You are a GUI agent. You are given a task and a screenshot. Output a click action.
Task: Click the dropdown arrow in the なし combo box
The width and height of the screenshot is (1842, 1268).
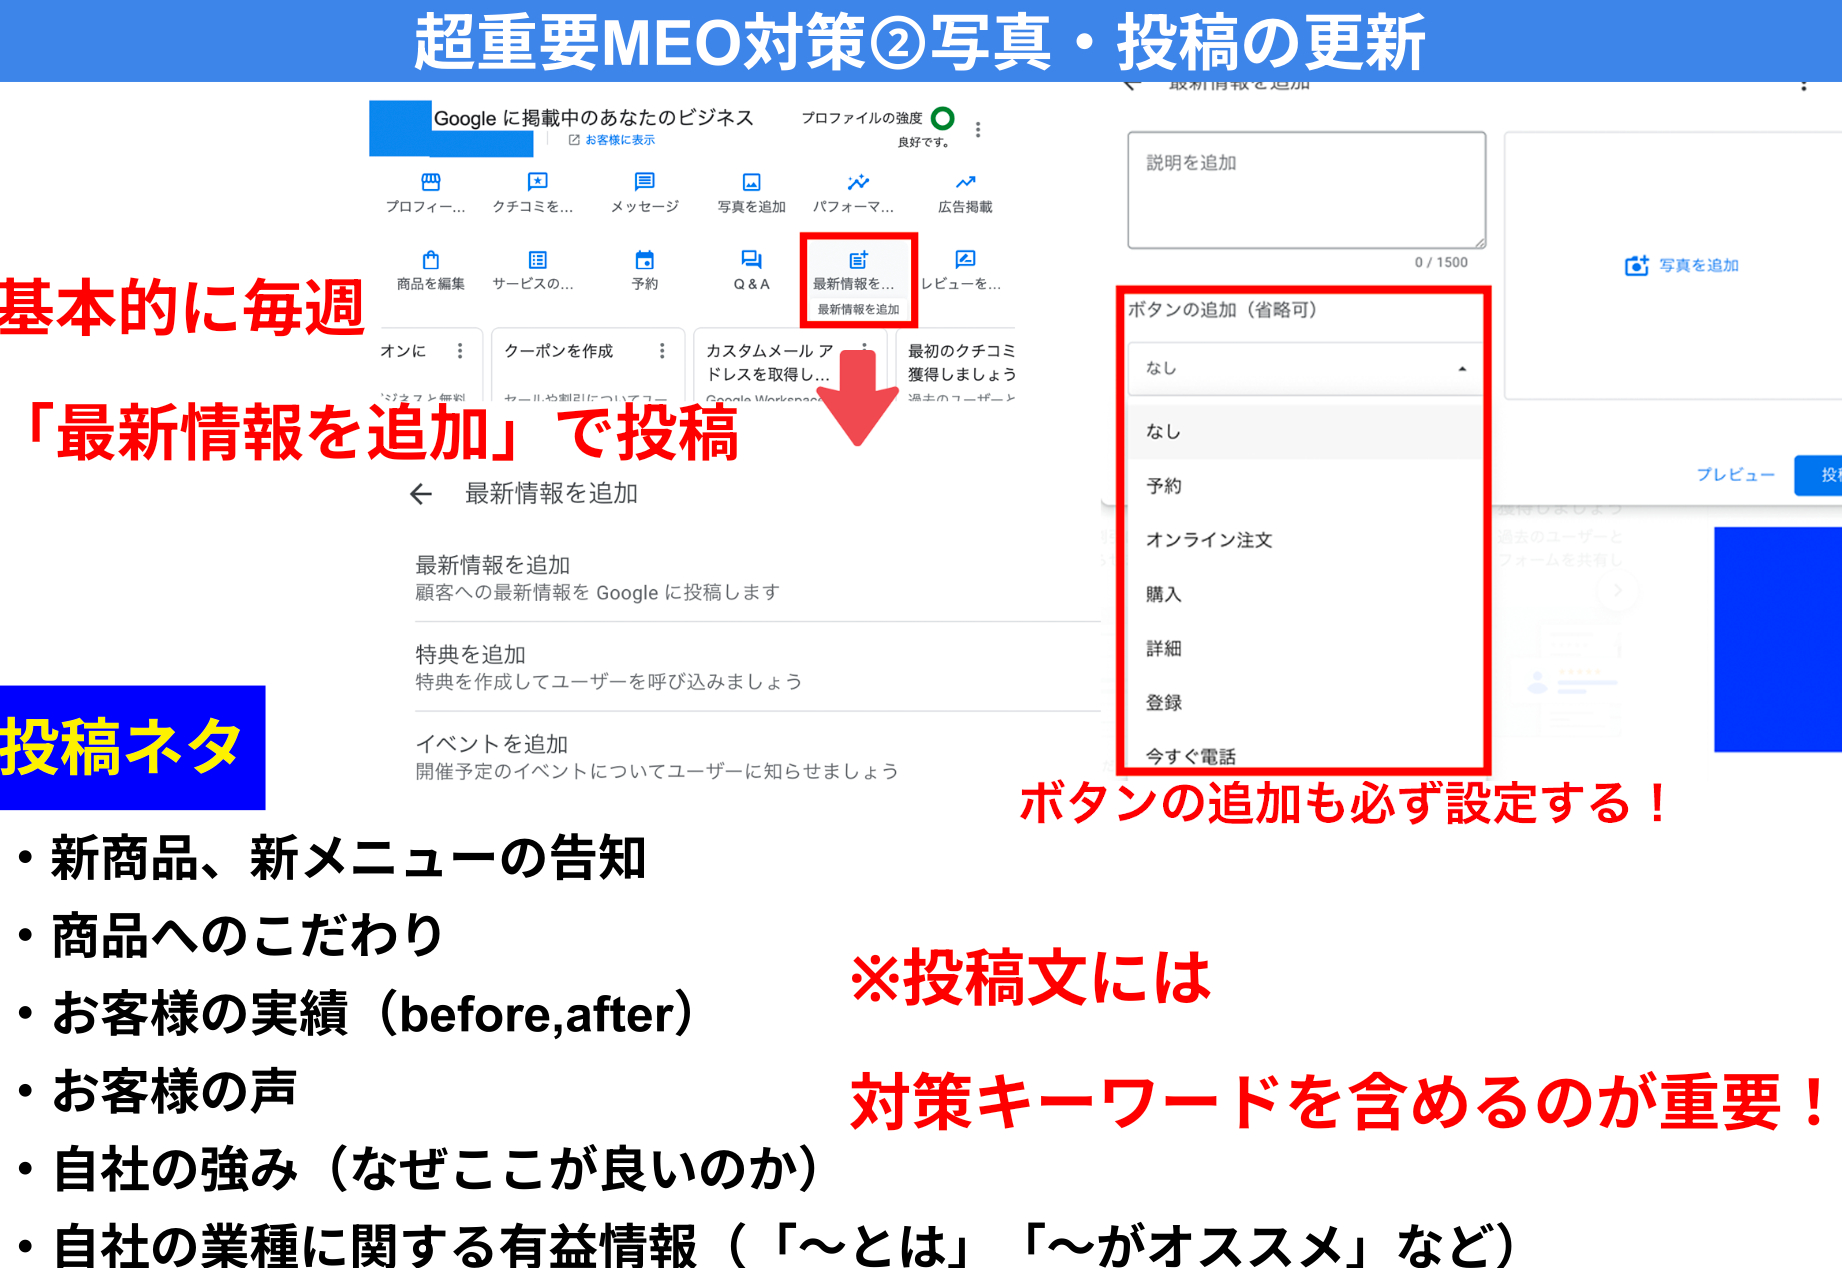[x=1462, y=369]
